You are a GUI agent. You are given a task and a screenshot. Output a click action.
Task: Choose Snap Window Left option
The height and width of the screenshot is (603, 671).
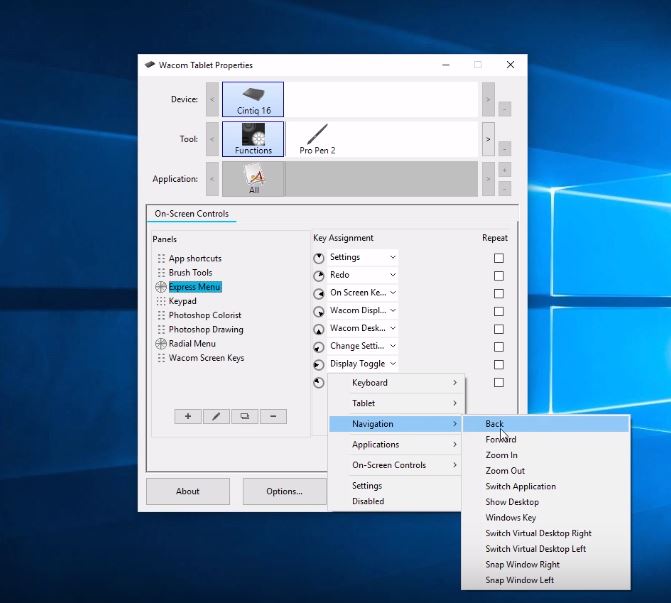tap(546, 580)
